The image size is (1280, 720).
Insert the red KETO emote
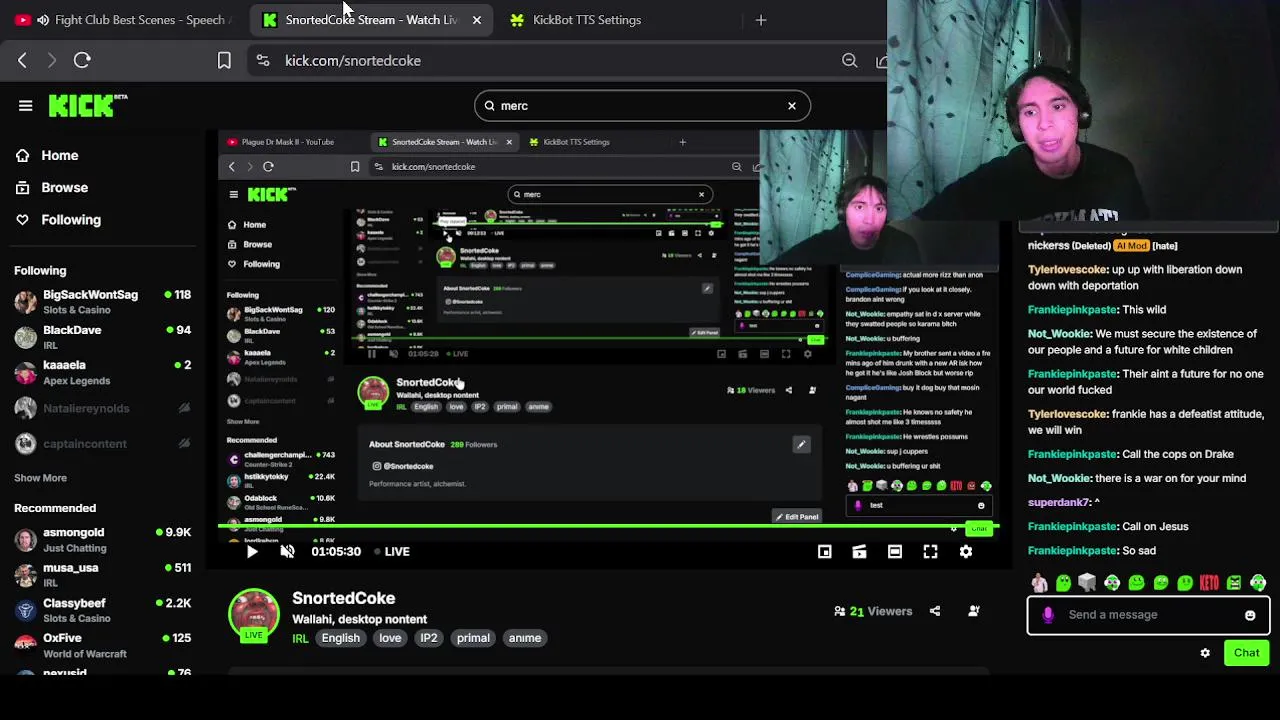point(1209,582)
